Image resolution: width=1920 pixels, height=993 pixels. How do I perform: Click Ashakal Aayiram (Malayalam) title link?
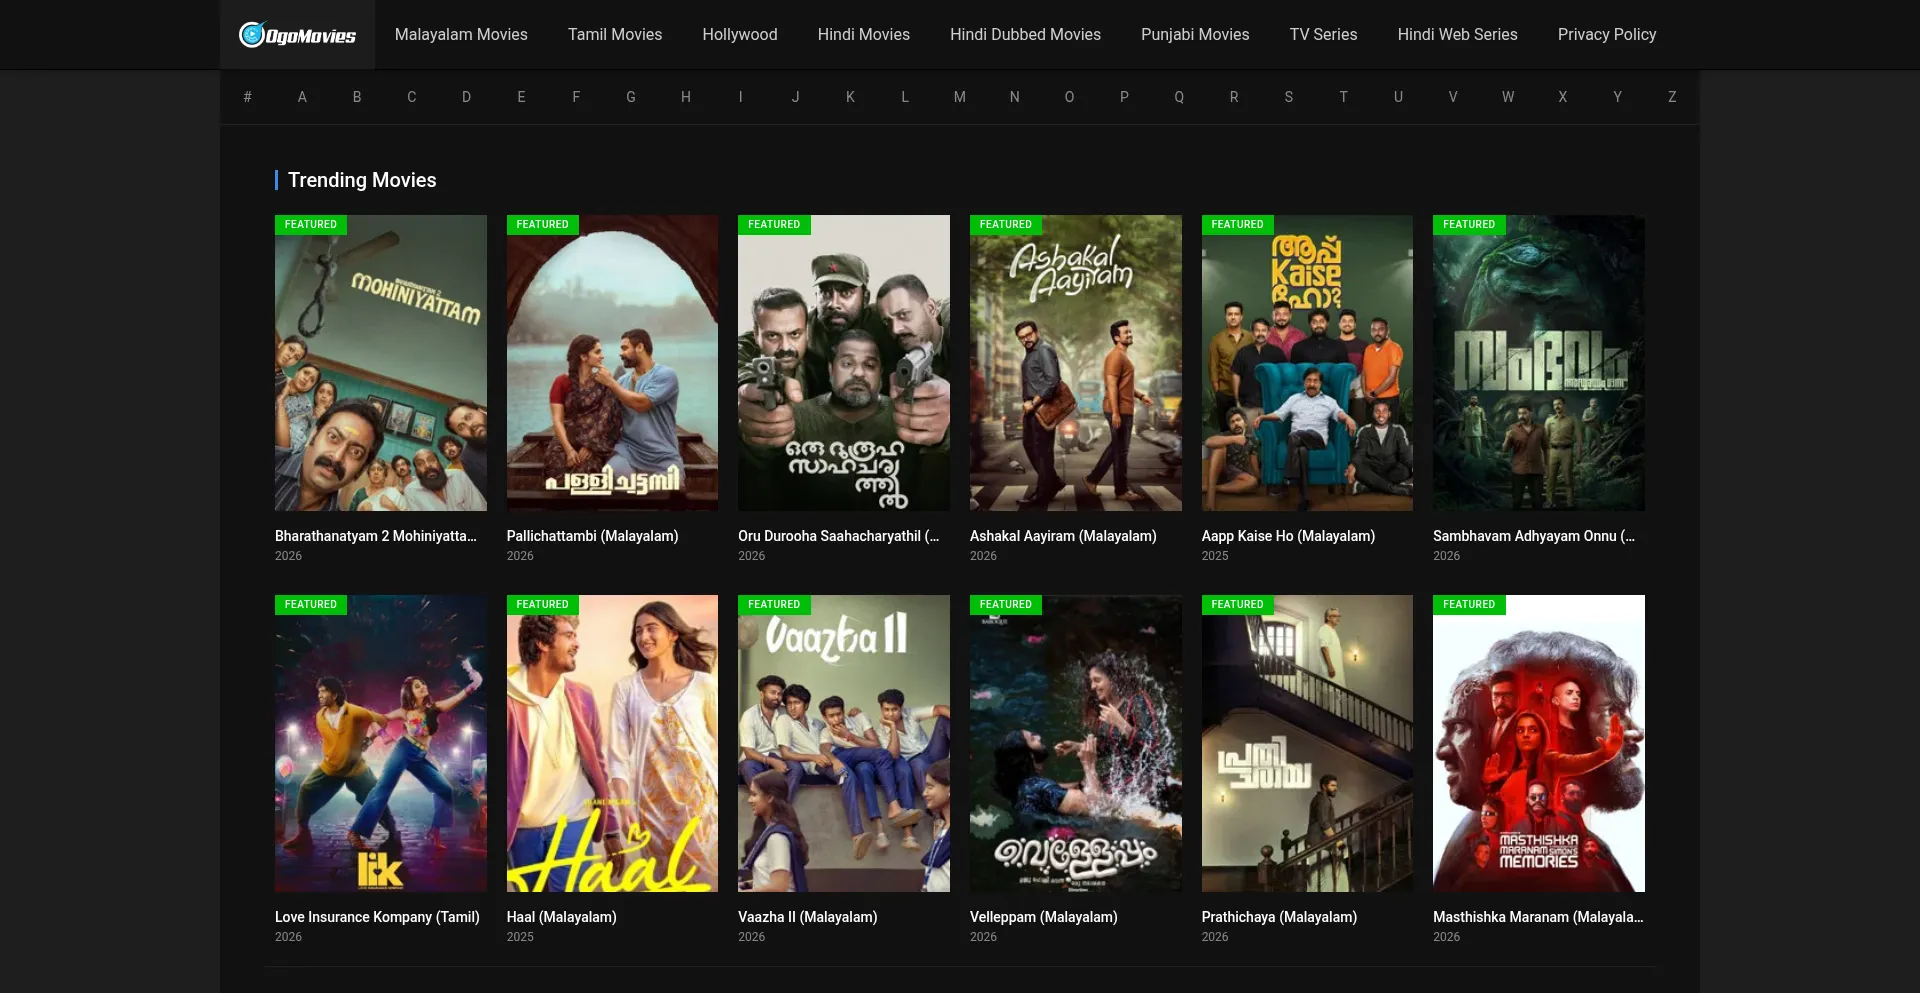coord(1063,536)
